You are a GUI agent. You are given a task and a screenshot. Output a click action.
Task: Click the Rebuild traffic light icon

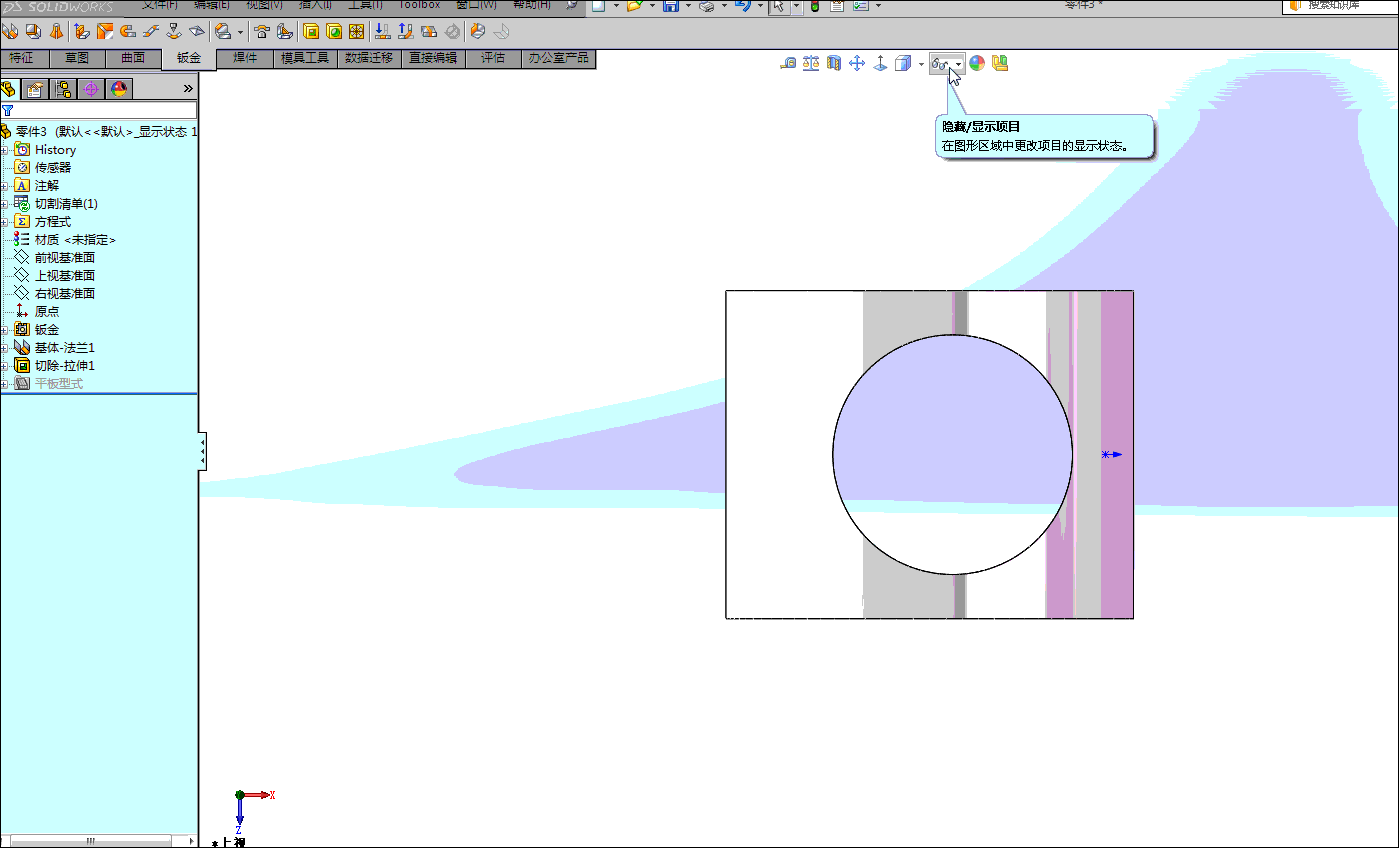[814, 6]
